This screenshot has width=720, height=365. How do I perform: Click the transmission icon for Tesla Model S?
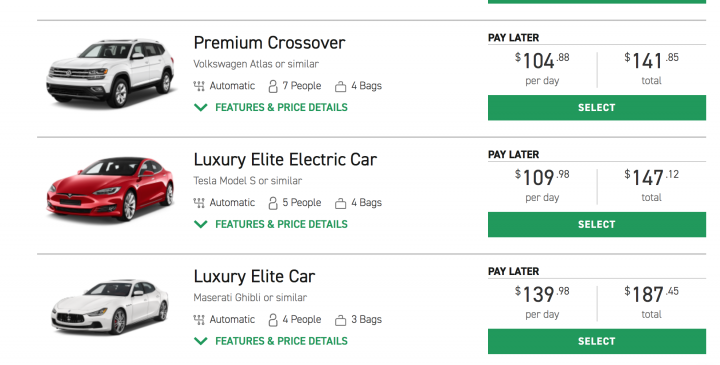199,203
